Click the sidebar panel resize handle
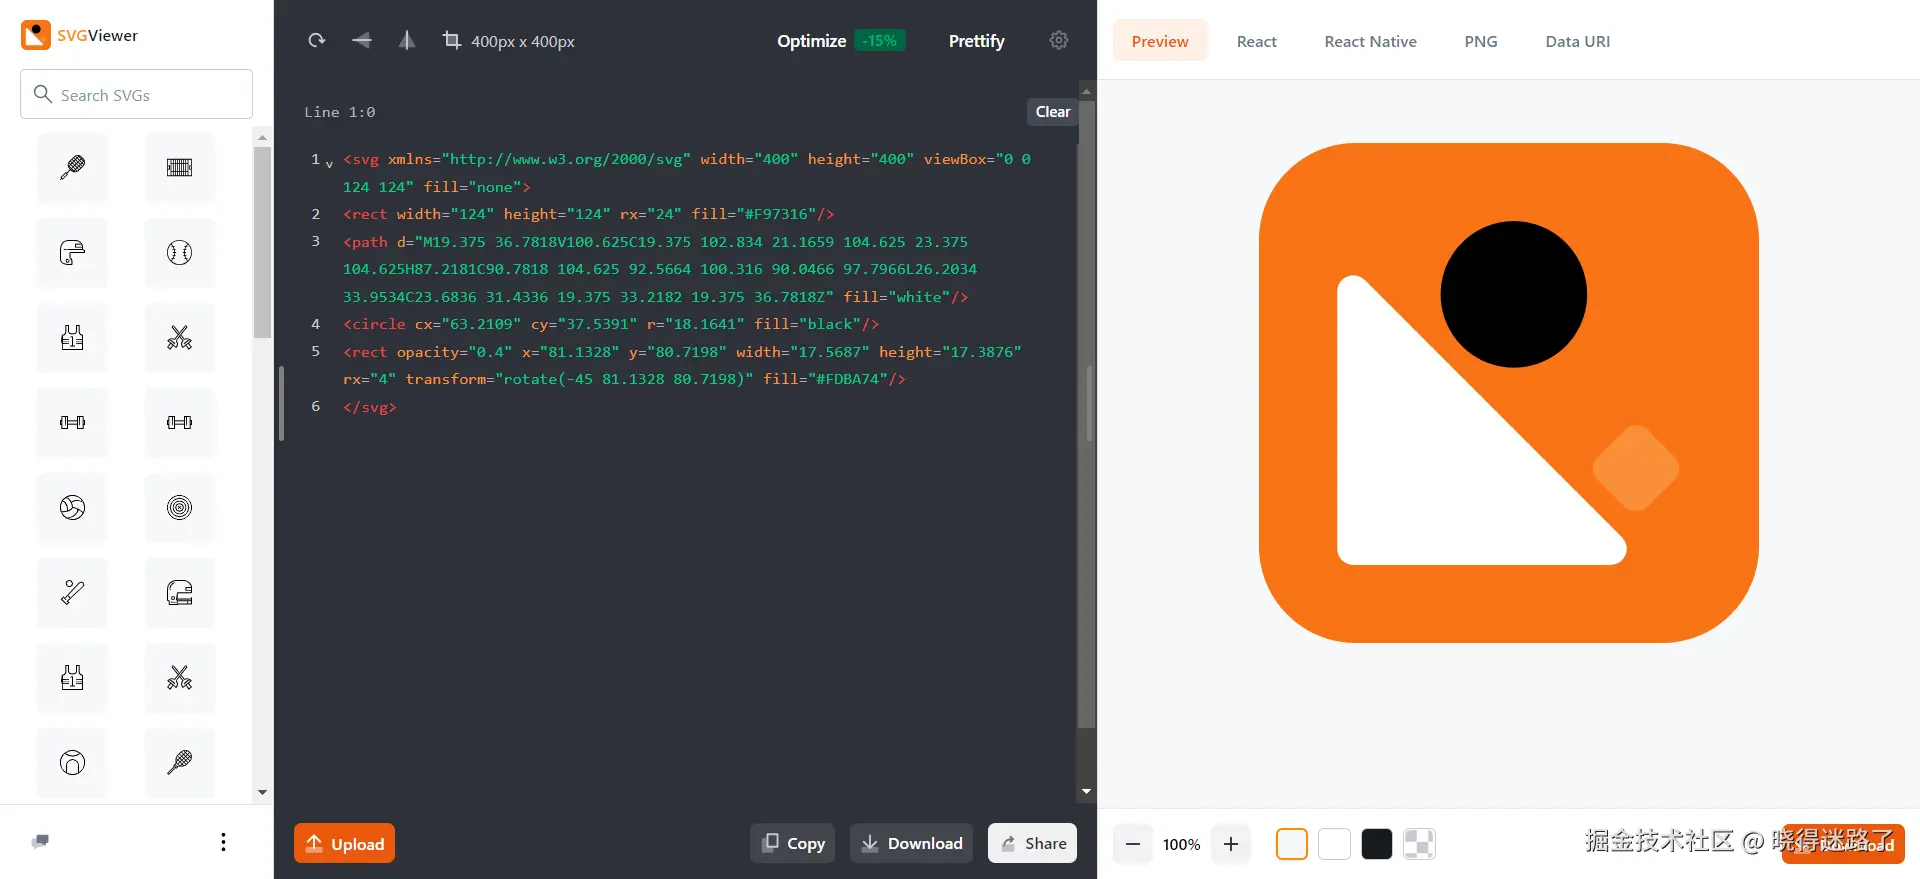Image resolution: width=1920 pixels, height=879 pixels. click(281, 403)
